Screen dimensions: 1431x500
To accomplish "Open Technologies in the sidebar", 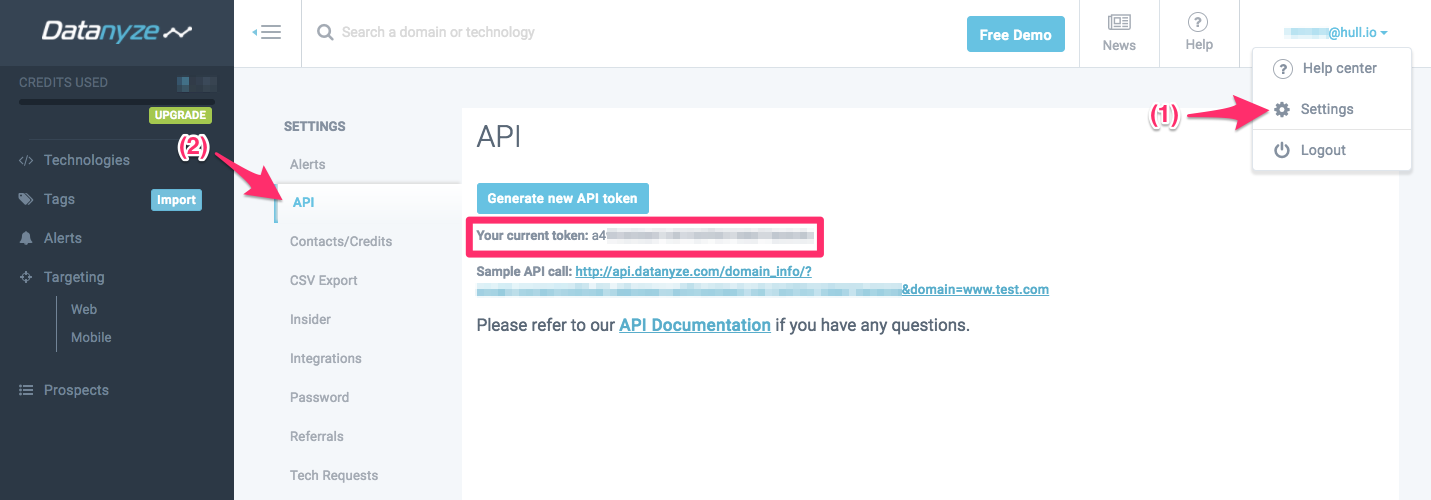I will pos(87,160).
